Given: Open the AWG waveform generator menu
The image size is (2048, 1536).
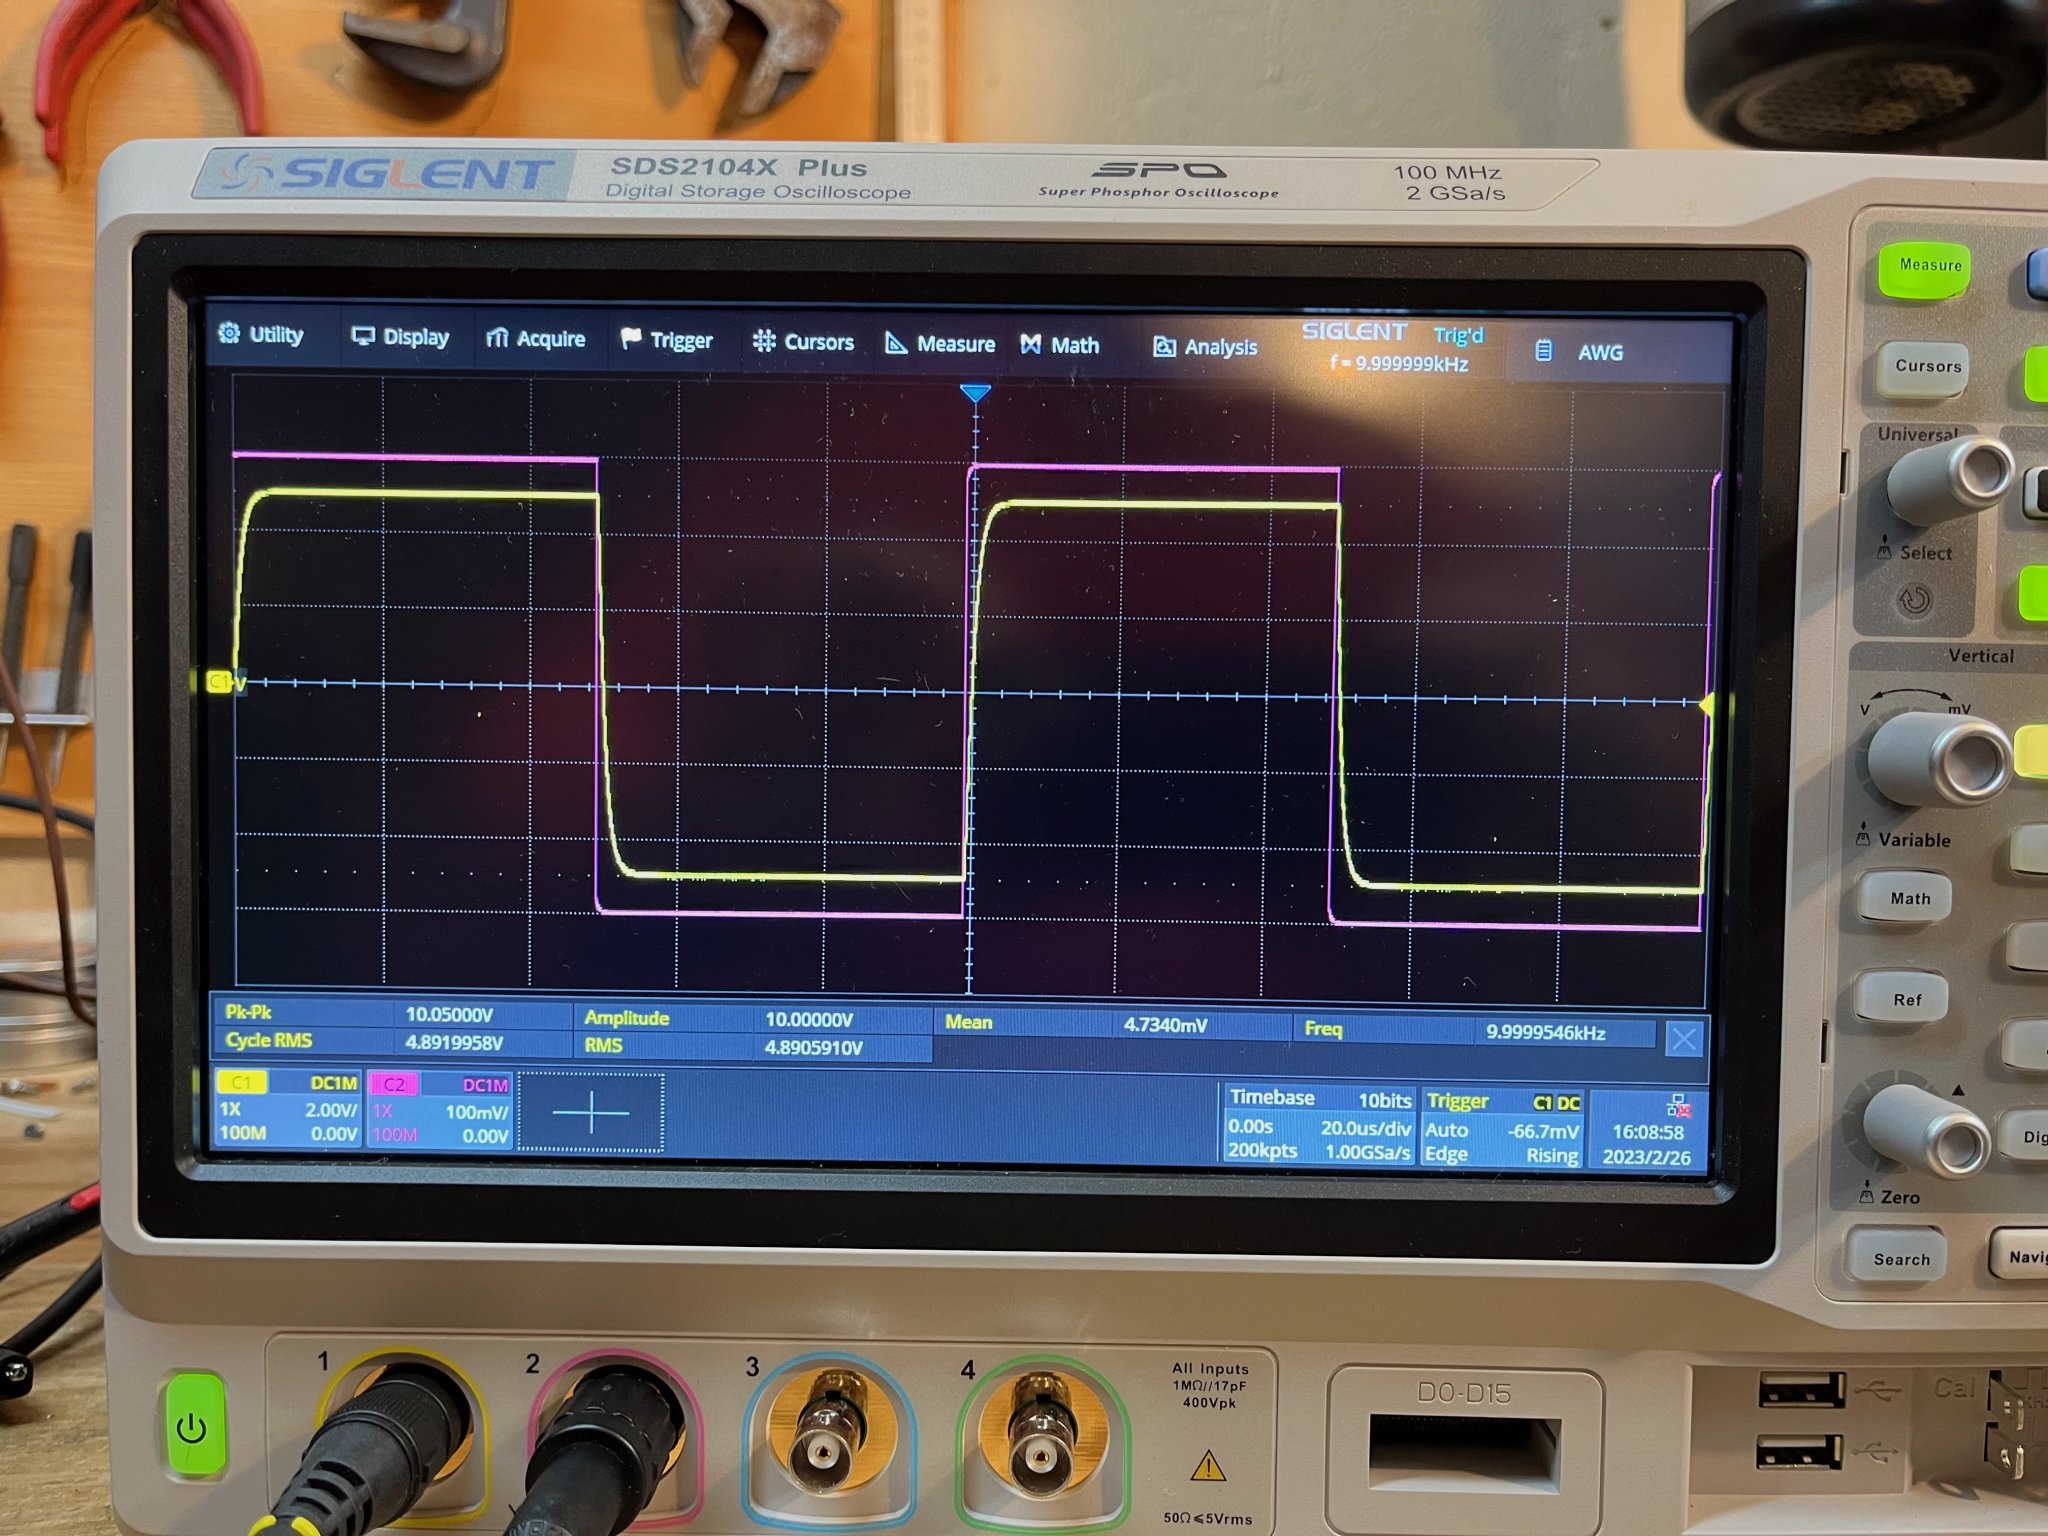Looking at the screenshot, I should click(1579, 352).
